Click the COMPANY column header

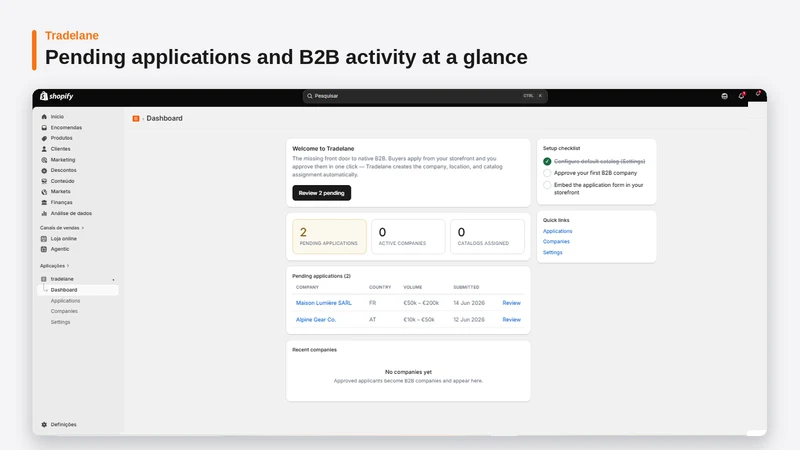tap(307, 287)
